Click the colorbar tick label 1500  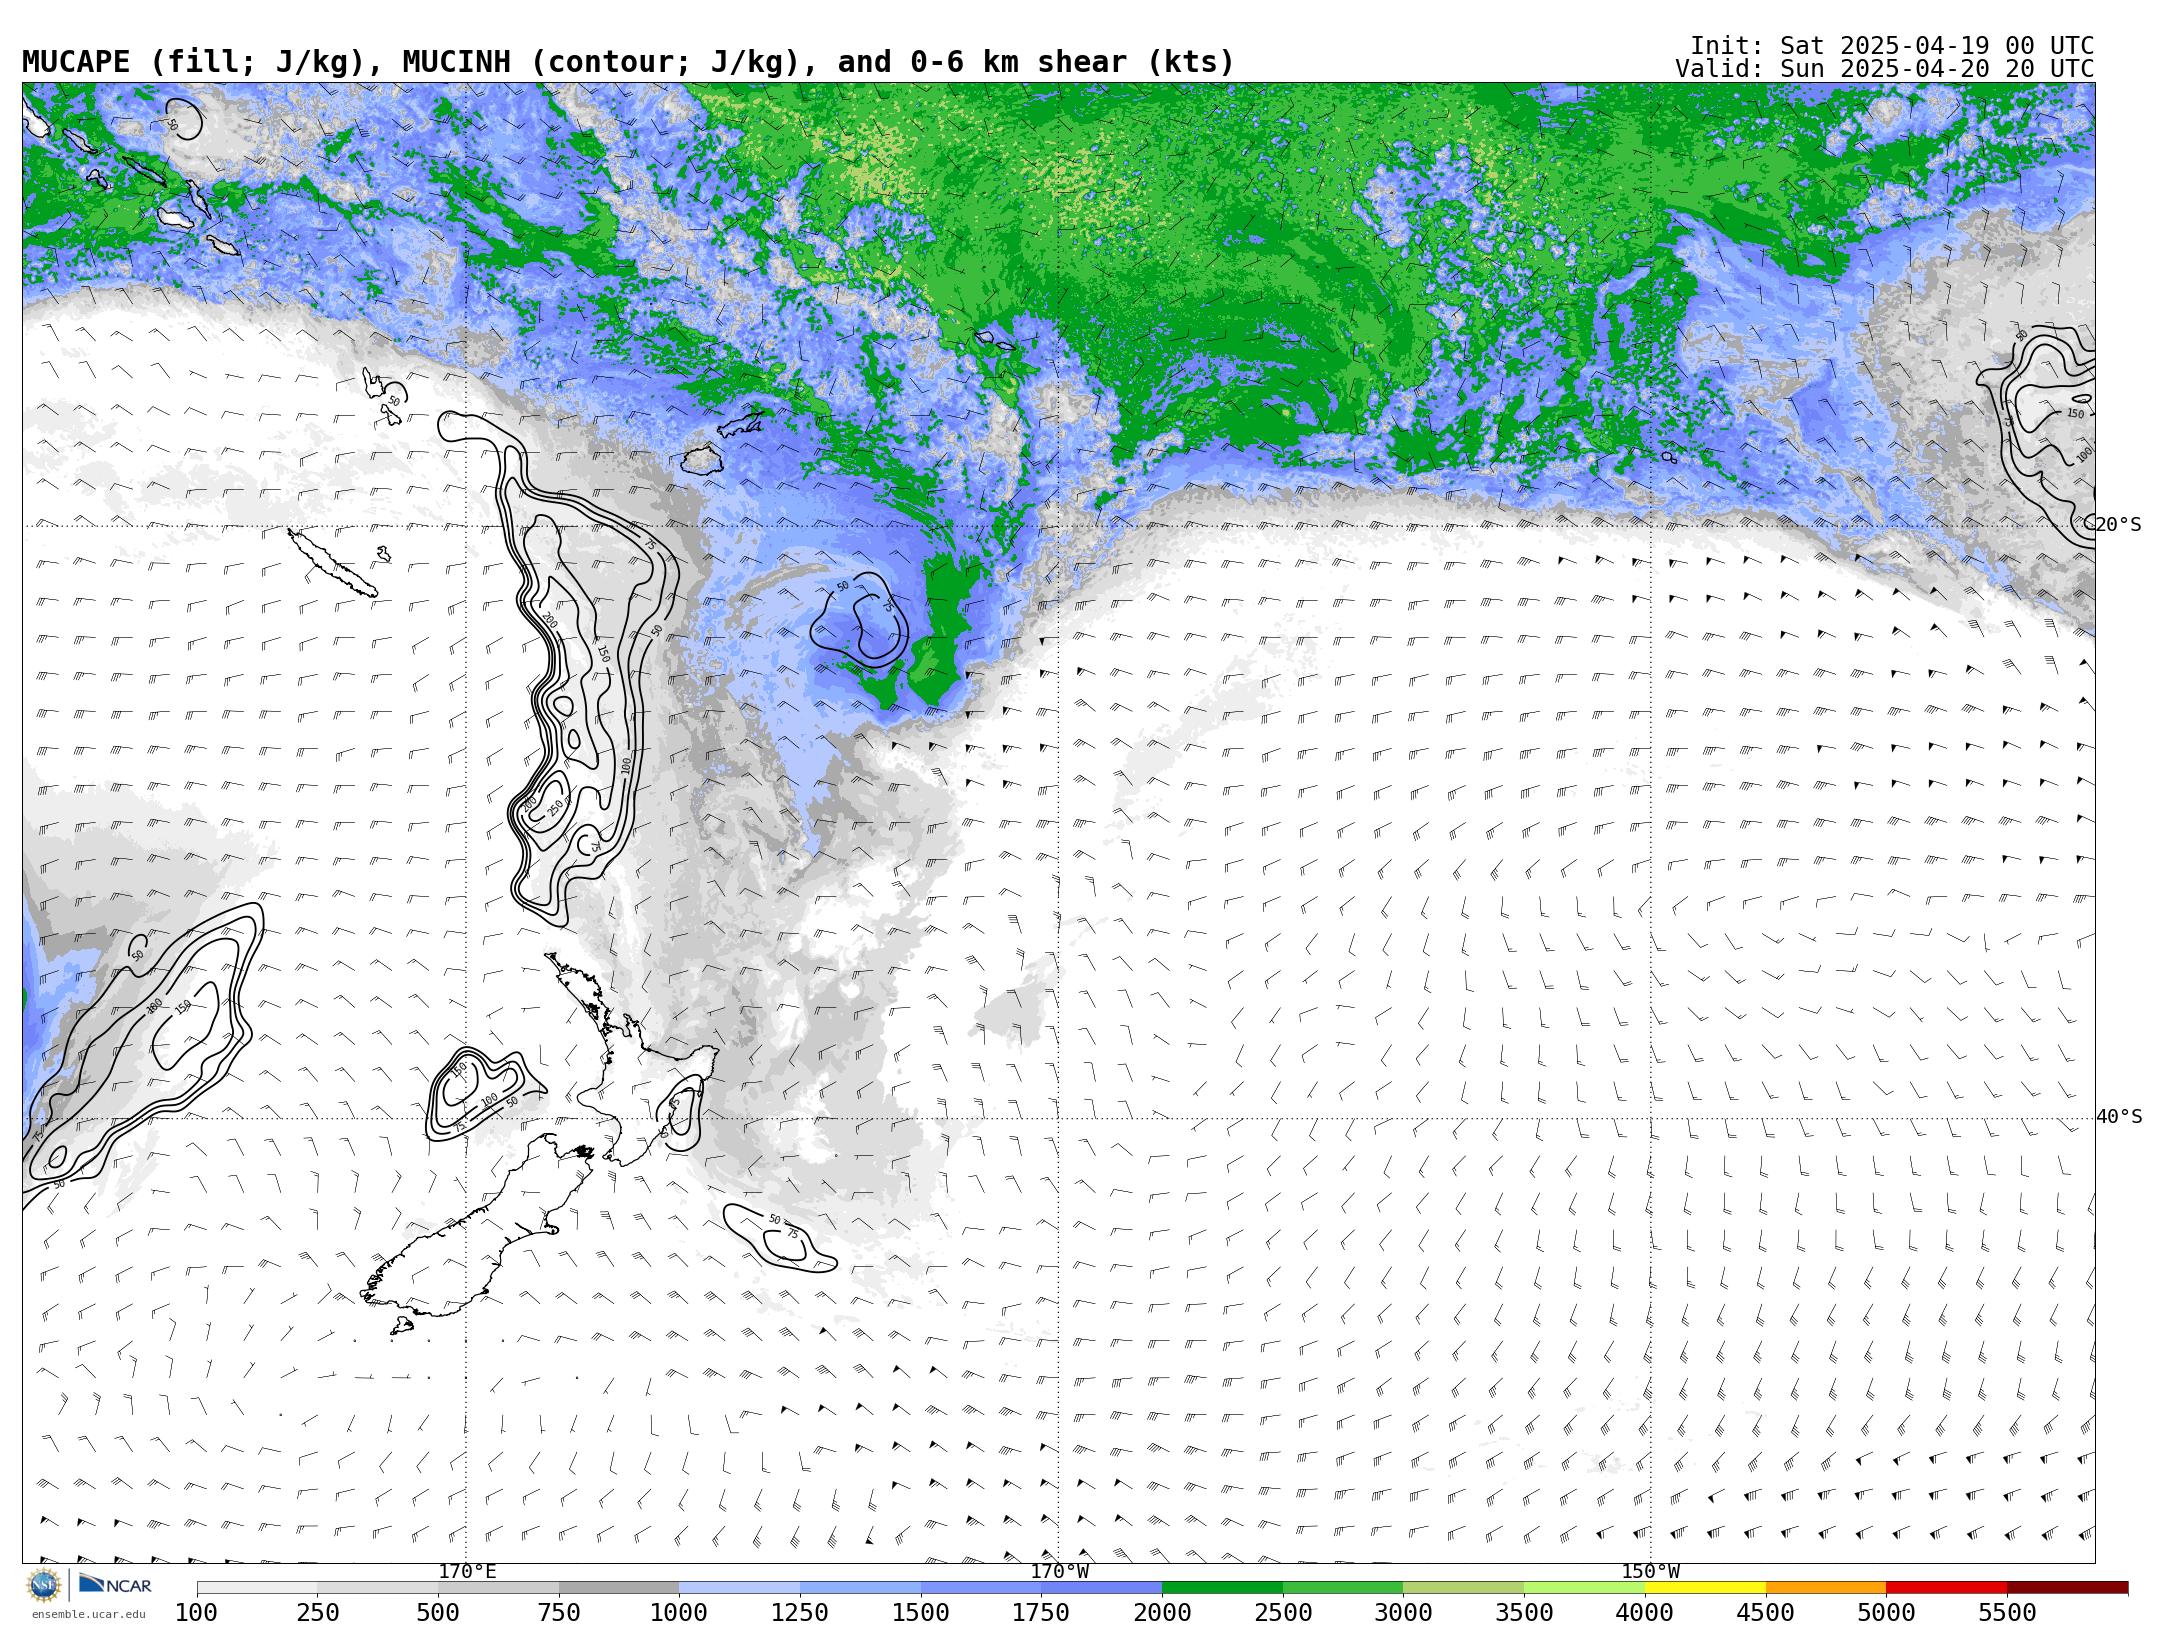pyautogui.click(x=921, y=1613)
